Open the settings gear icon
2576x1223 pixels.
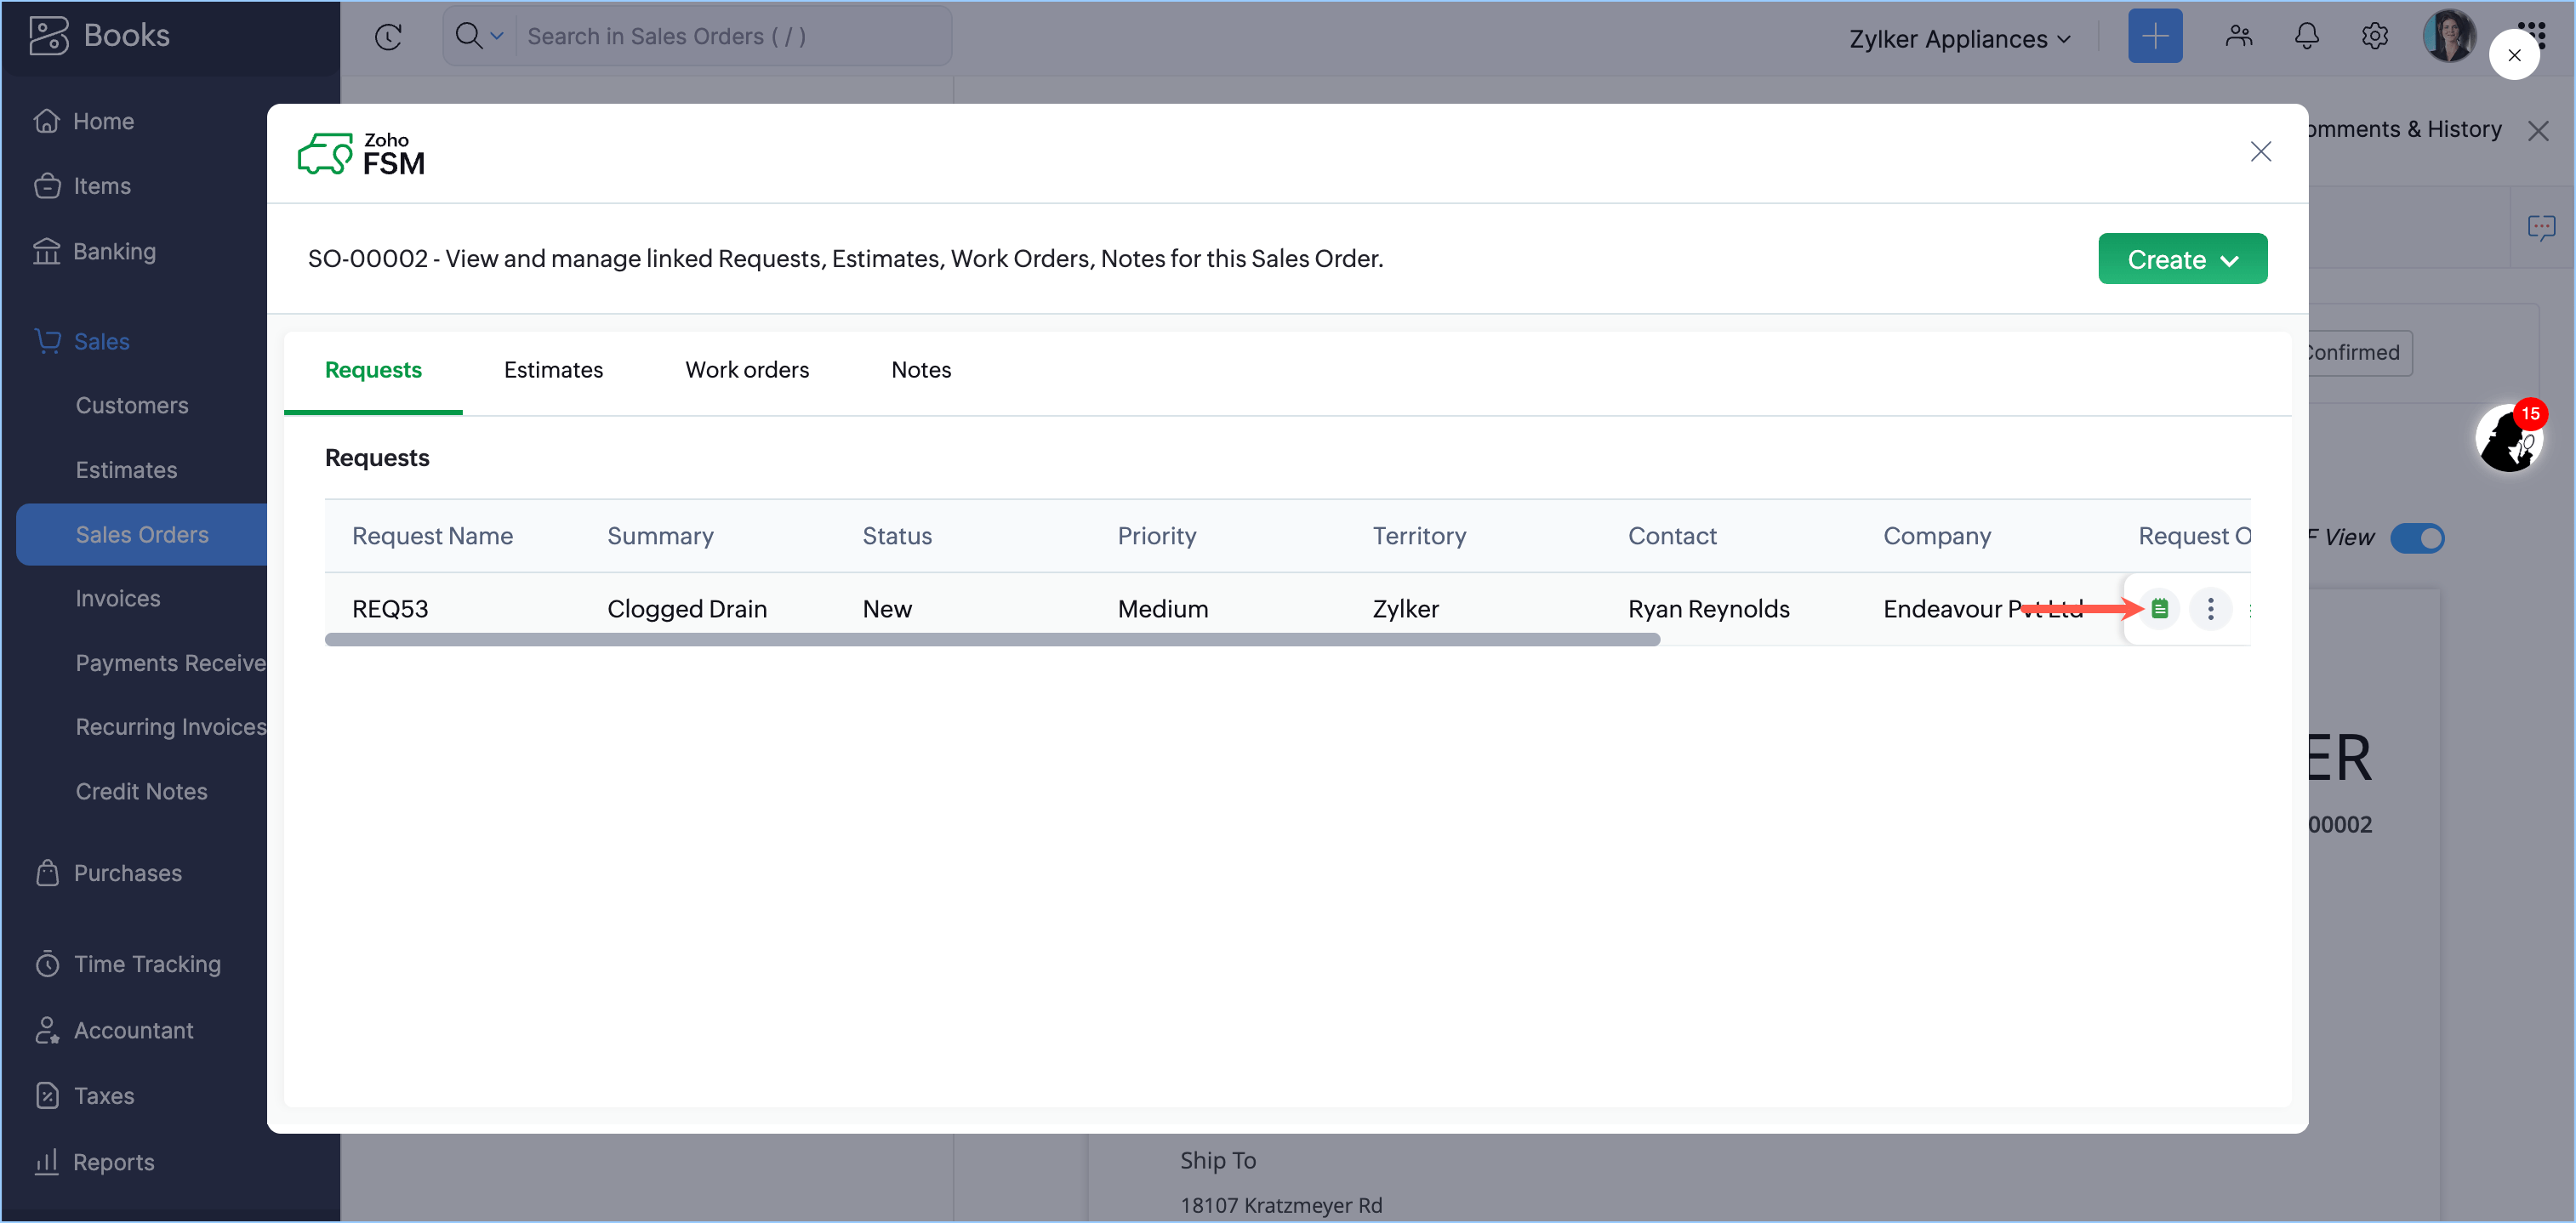click(2374, 37)
